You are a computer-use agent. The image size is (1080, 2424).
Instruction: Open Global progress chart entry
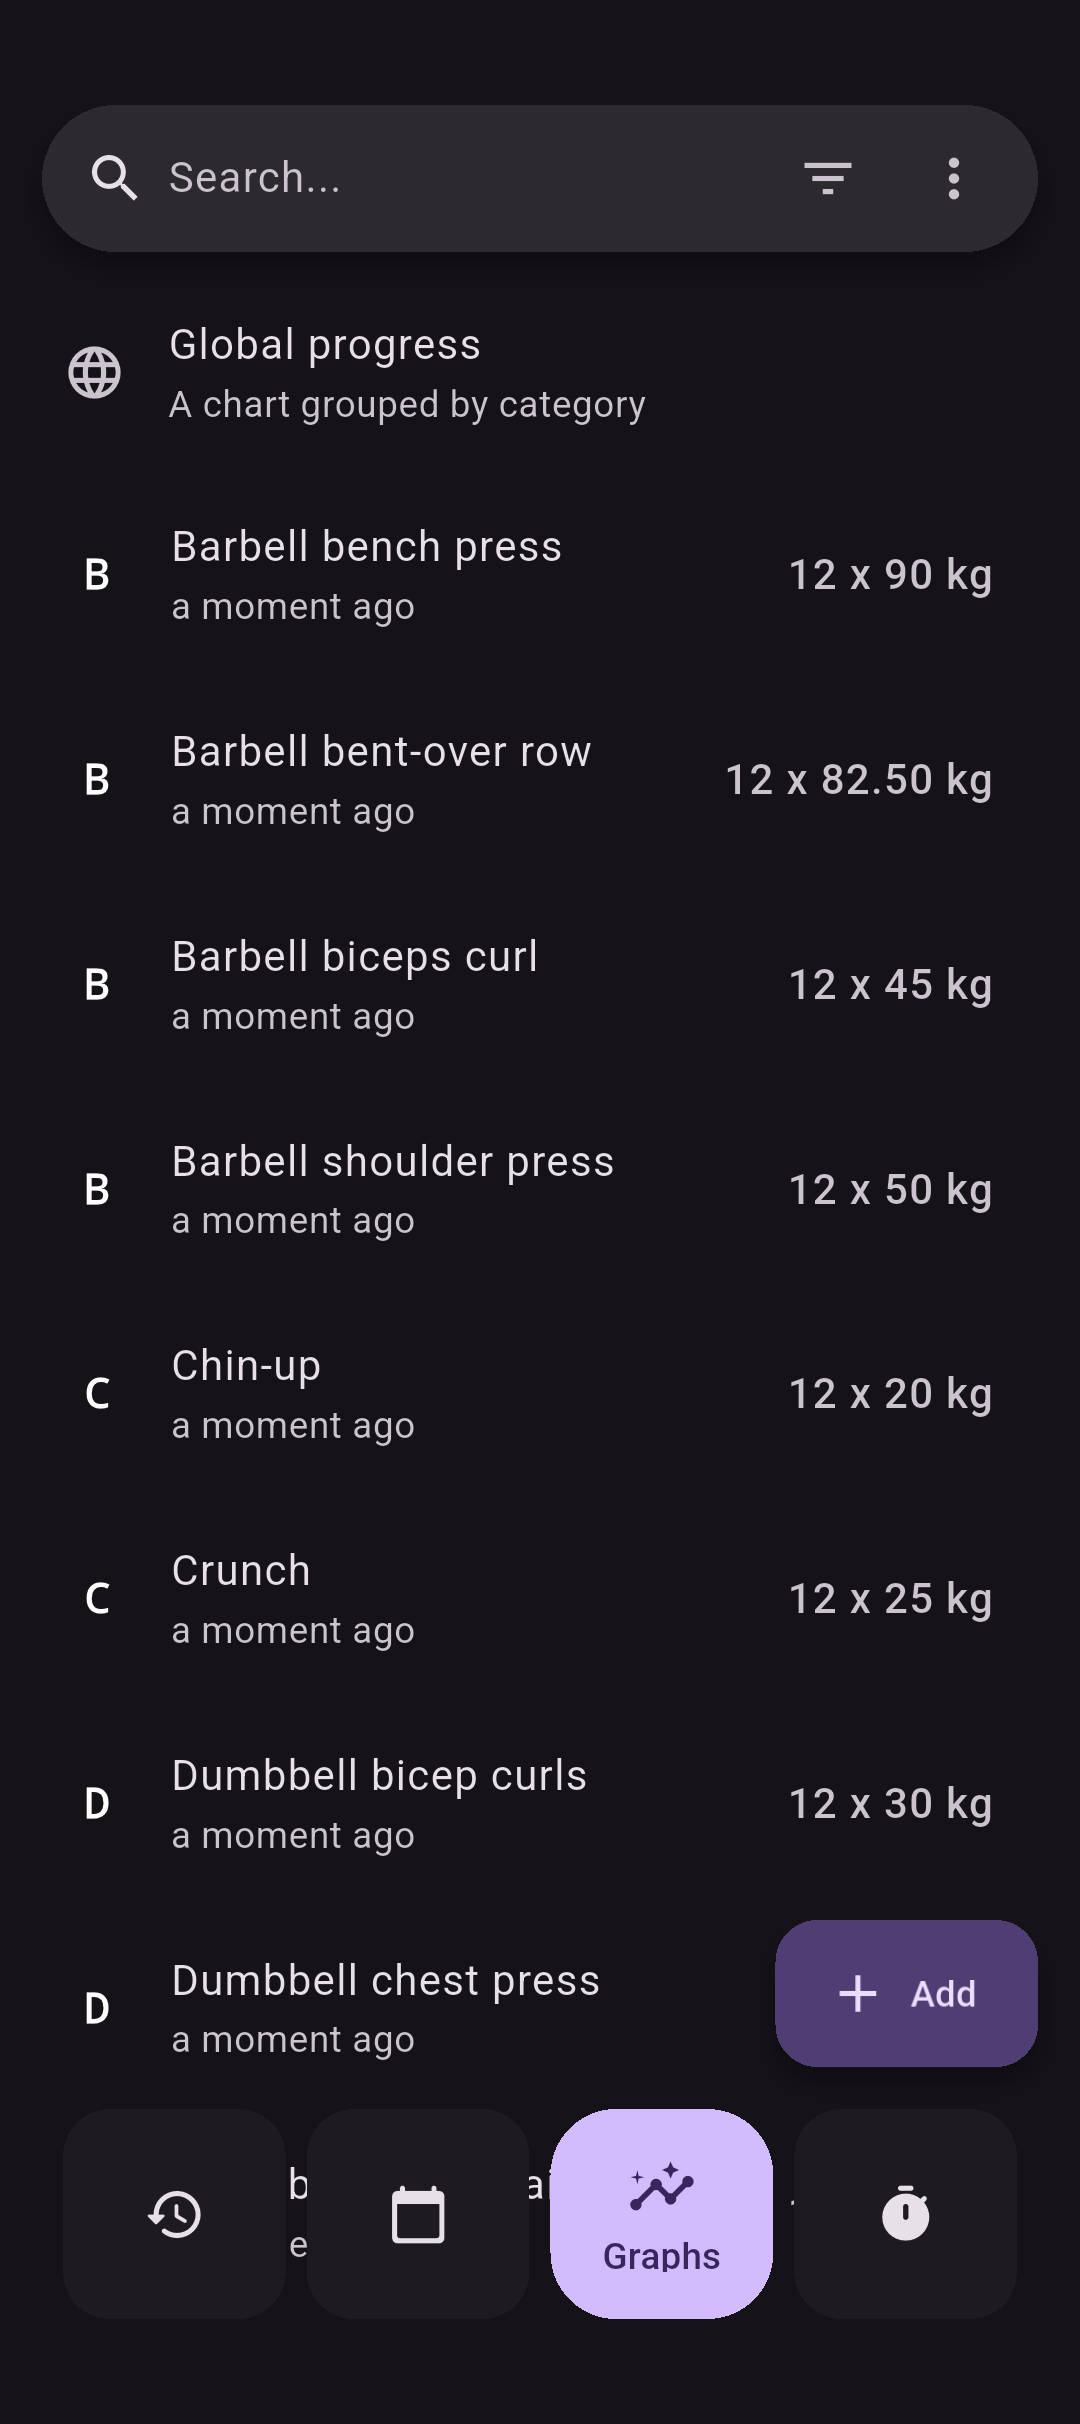point(407,373)
